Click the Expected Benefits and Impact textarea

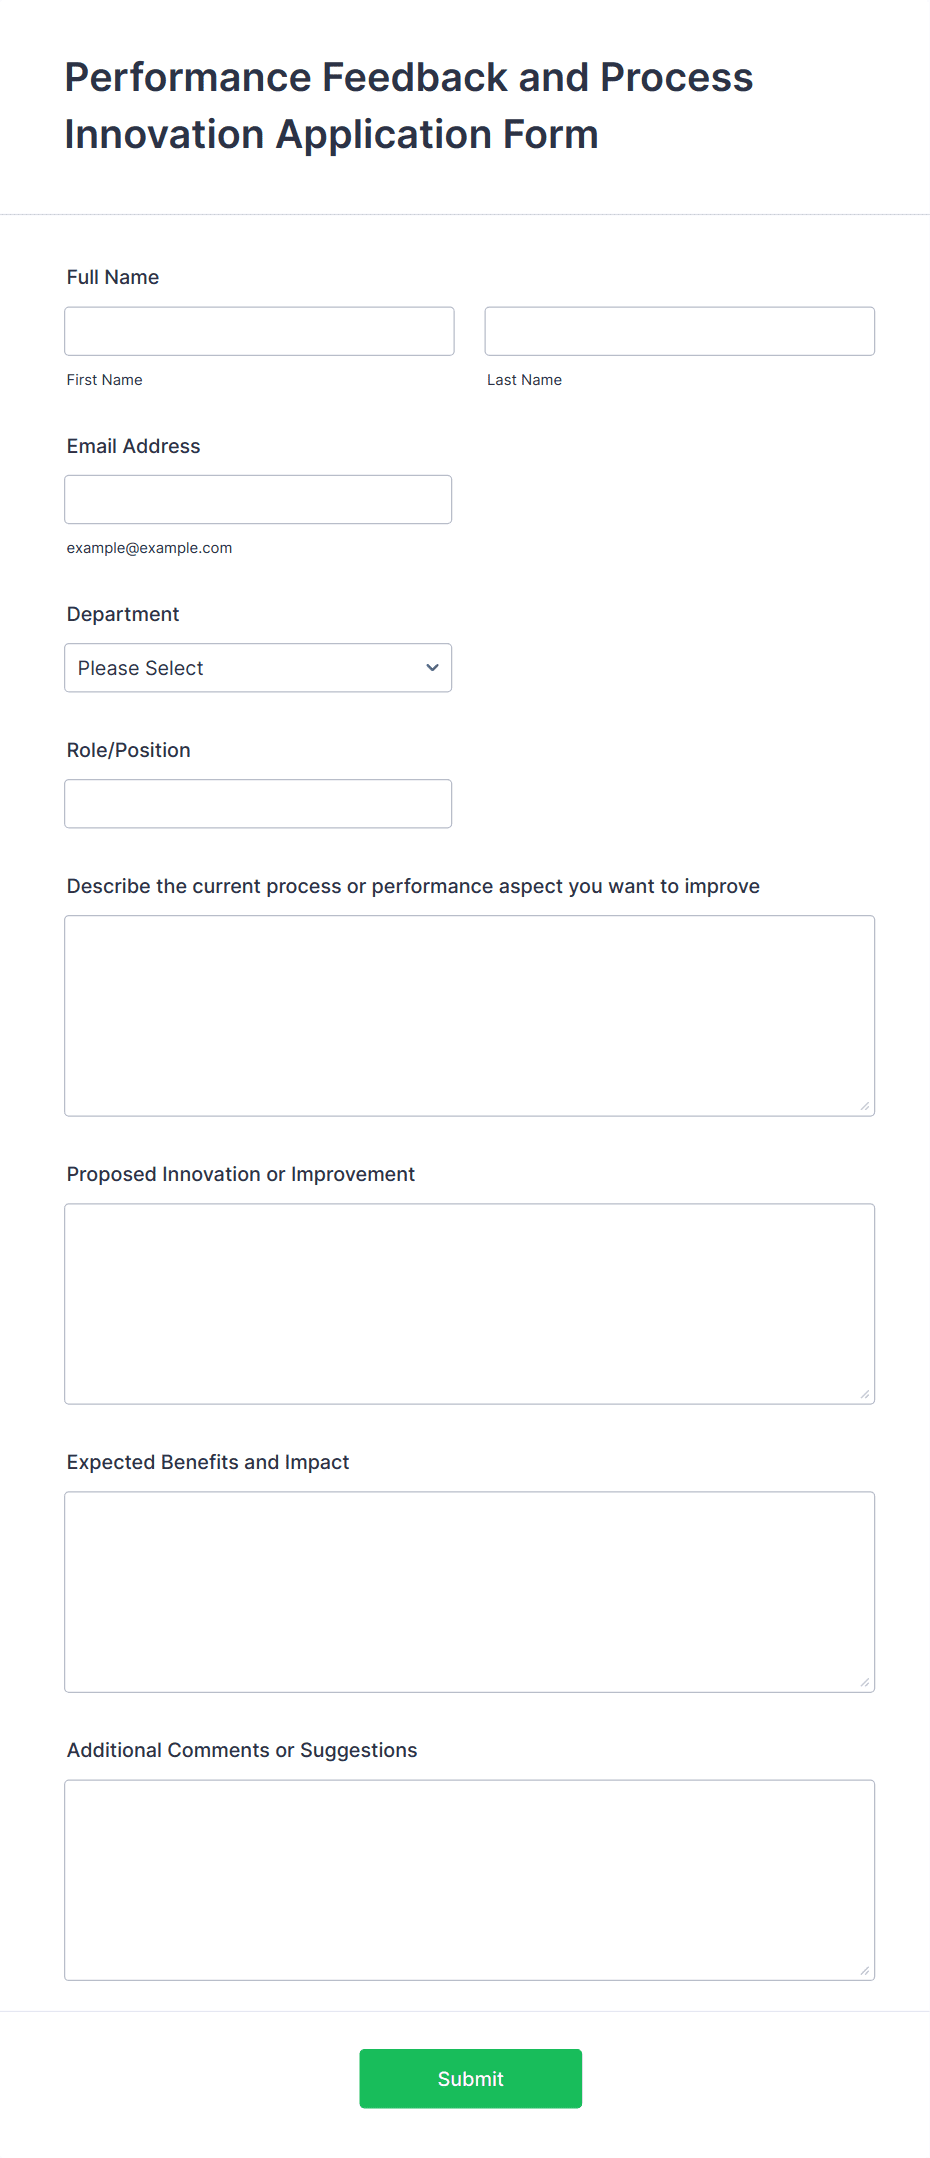tap(469, 1591)
